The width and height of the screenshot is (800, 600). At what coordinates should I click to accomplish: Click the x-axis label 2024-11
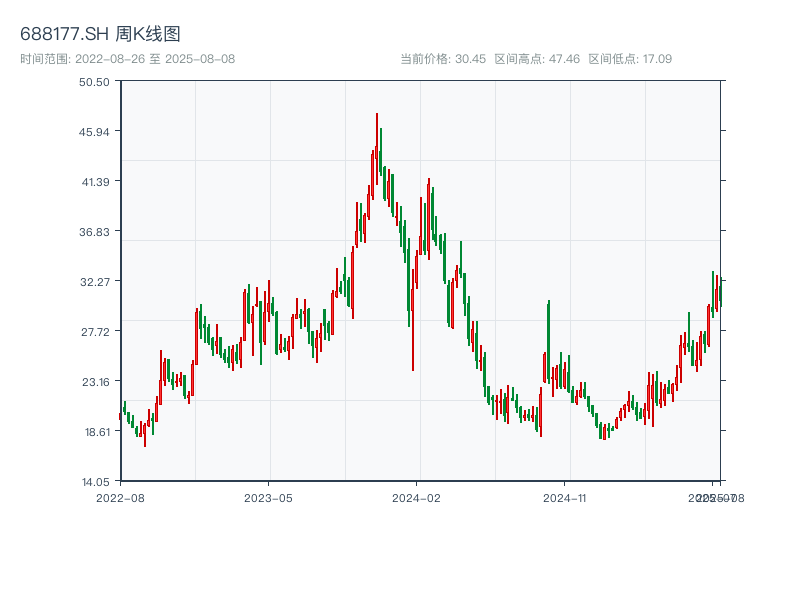coord(564,498)
